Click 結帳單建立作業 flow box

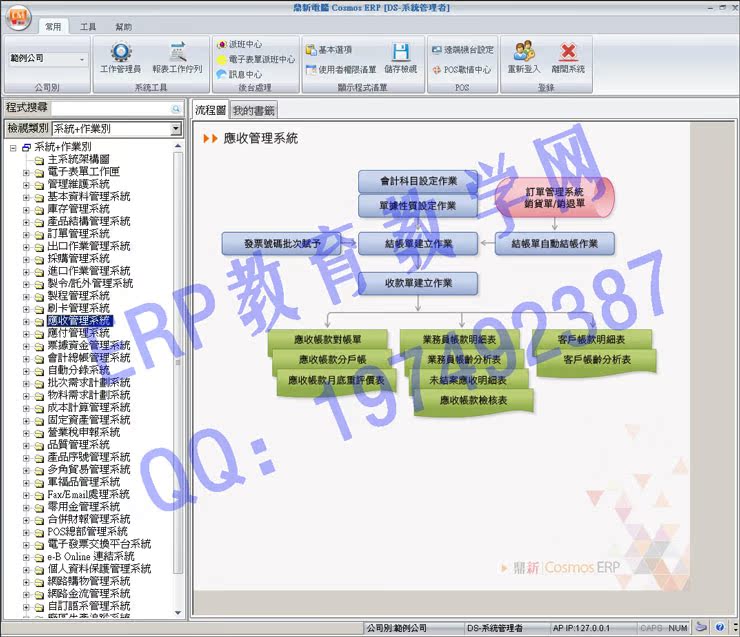click(x=418, y=244)
